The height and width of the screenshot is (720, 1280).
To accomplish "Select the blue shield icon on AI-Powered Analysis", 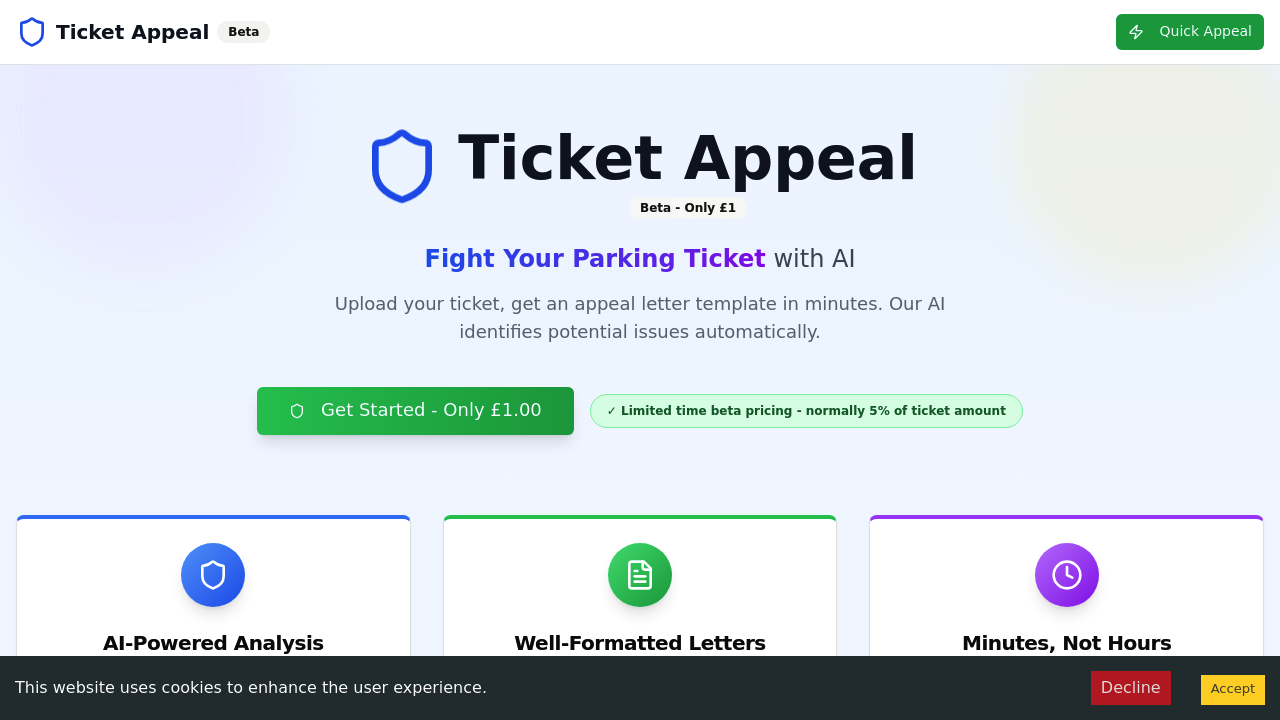I will click(213, 575).
